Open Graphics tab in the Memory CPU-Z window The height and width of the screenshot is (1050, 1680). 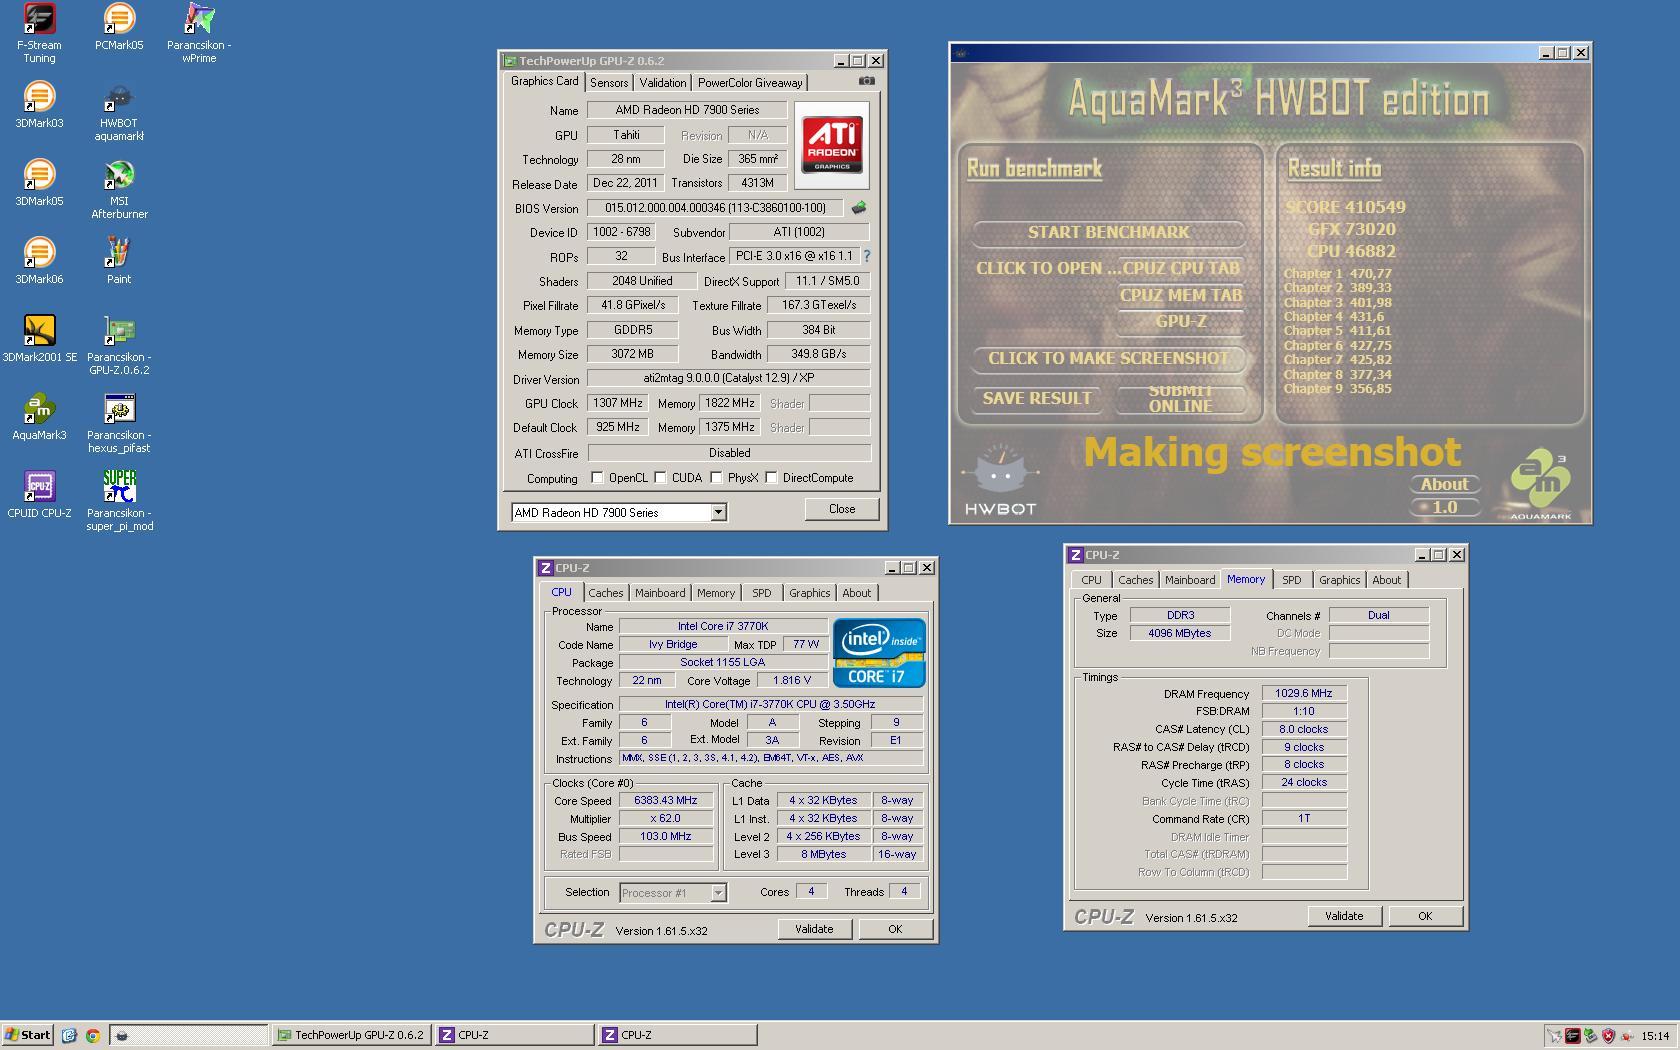(1339, 580)
